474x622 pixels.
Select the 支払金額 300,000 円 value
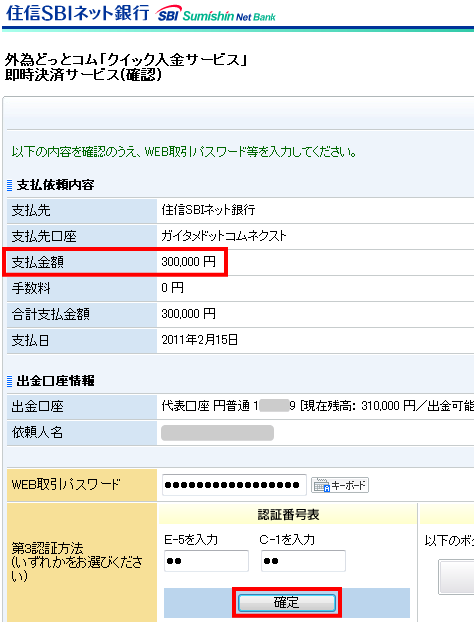point(188,262)
